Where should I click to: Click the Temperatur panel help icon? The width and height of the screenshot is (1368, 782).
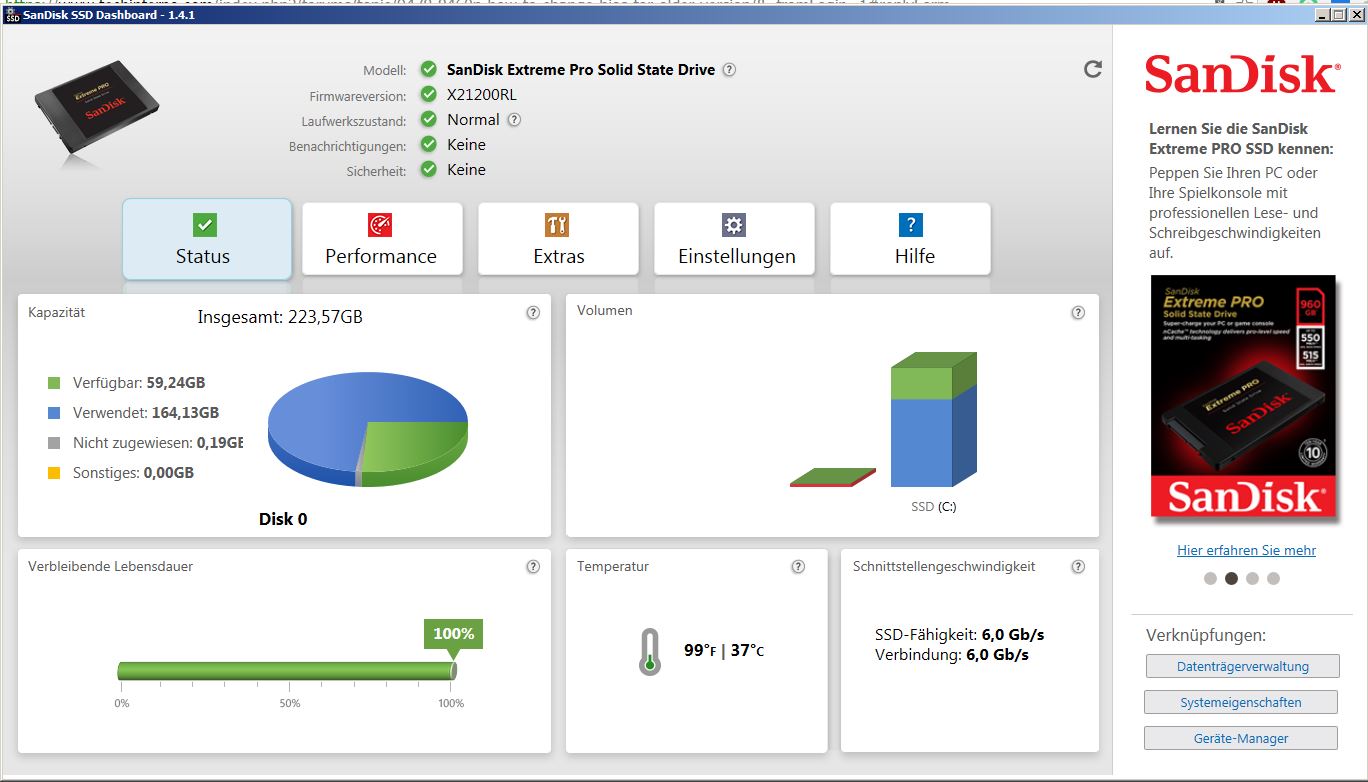pyautogui.click(x=798, y=567)
